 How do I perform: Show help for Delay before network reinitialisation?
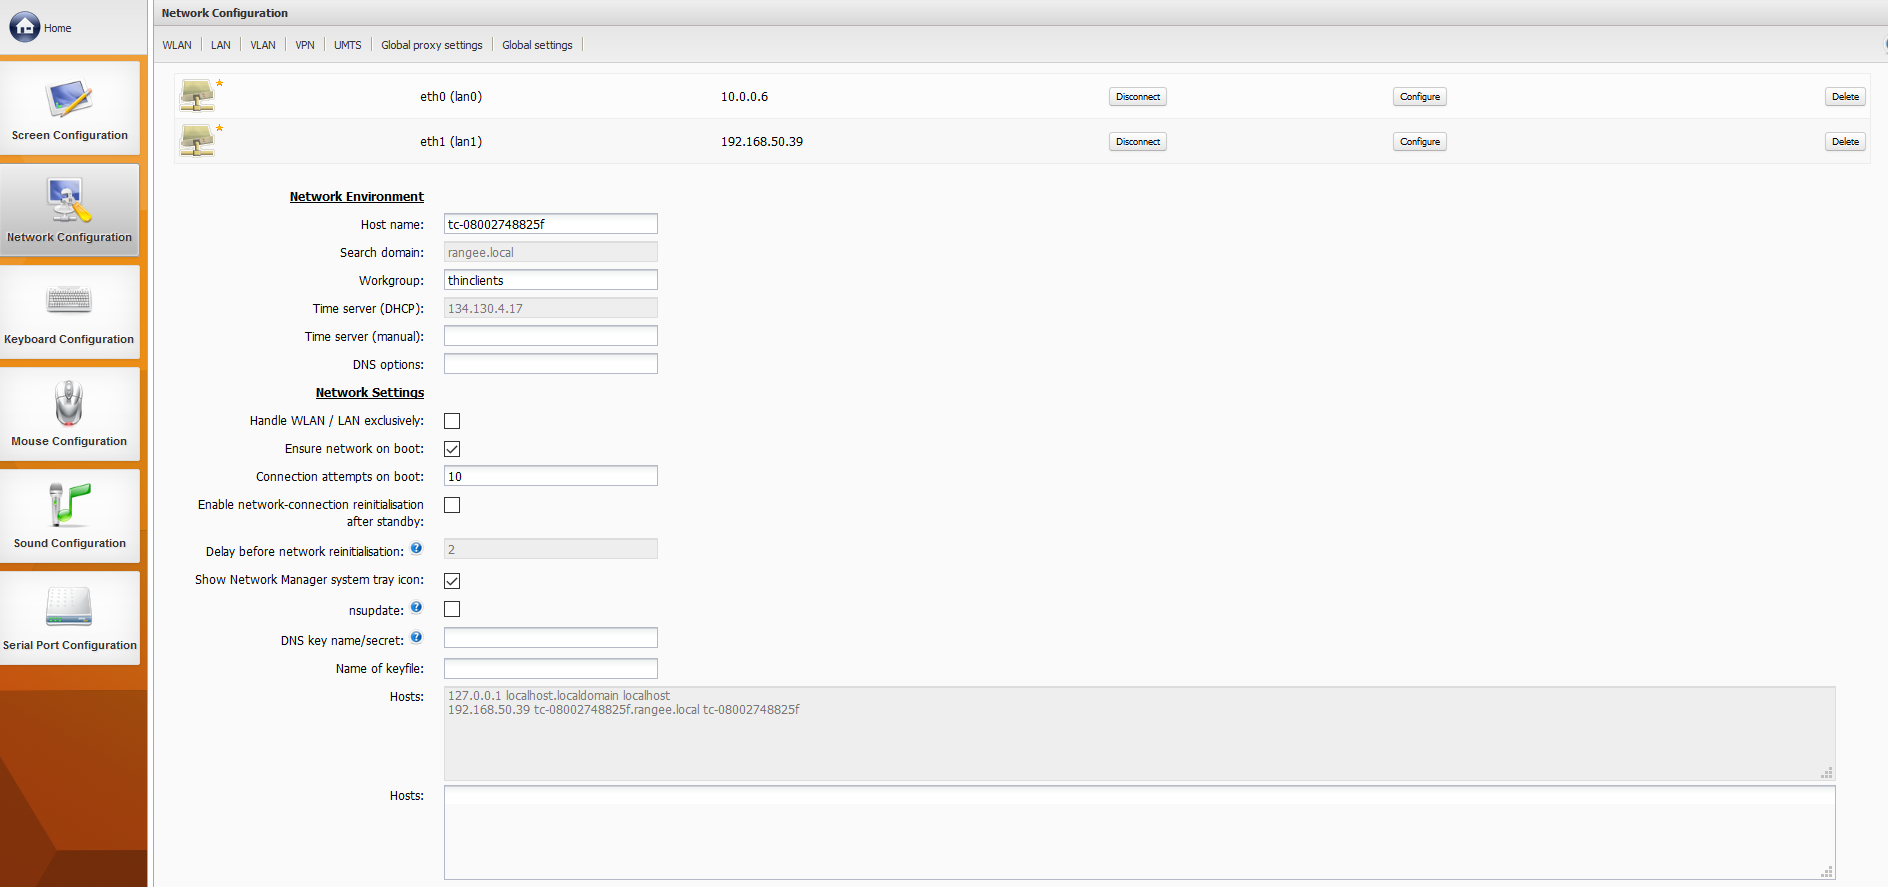pyautogui.click(x=416, y=549)
